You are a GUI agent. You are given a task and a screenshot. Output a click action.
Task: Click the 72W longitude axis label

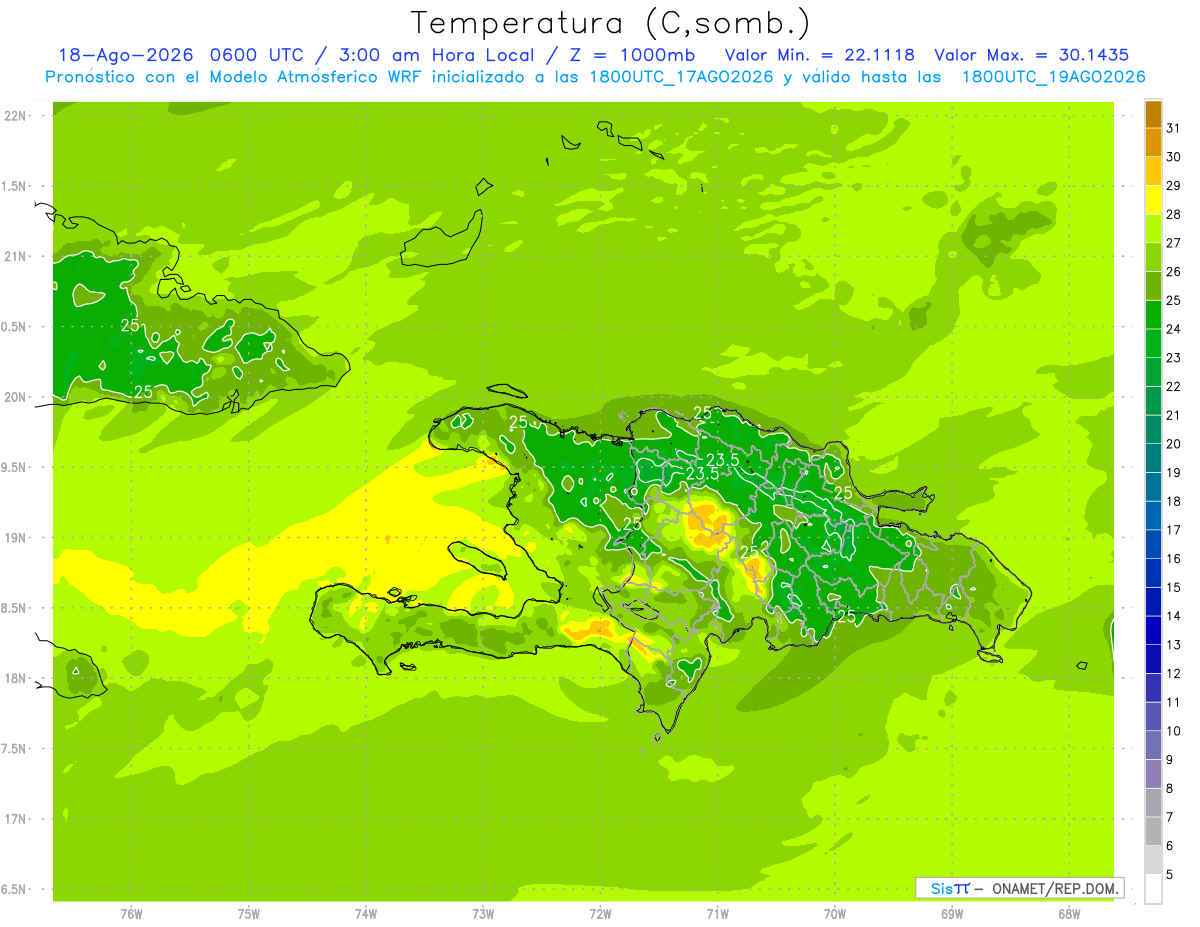point(600,913)
